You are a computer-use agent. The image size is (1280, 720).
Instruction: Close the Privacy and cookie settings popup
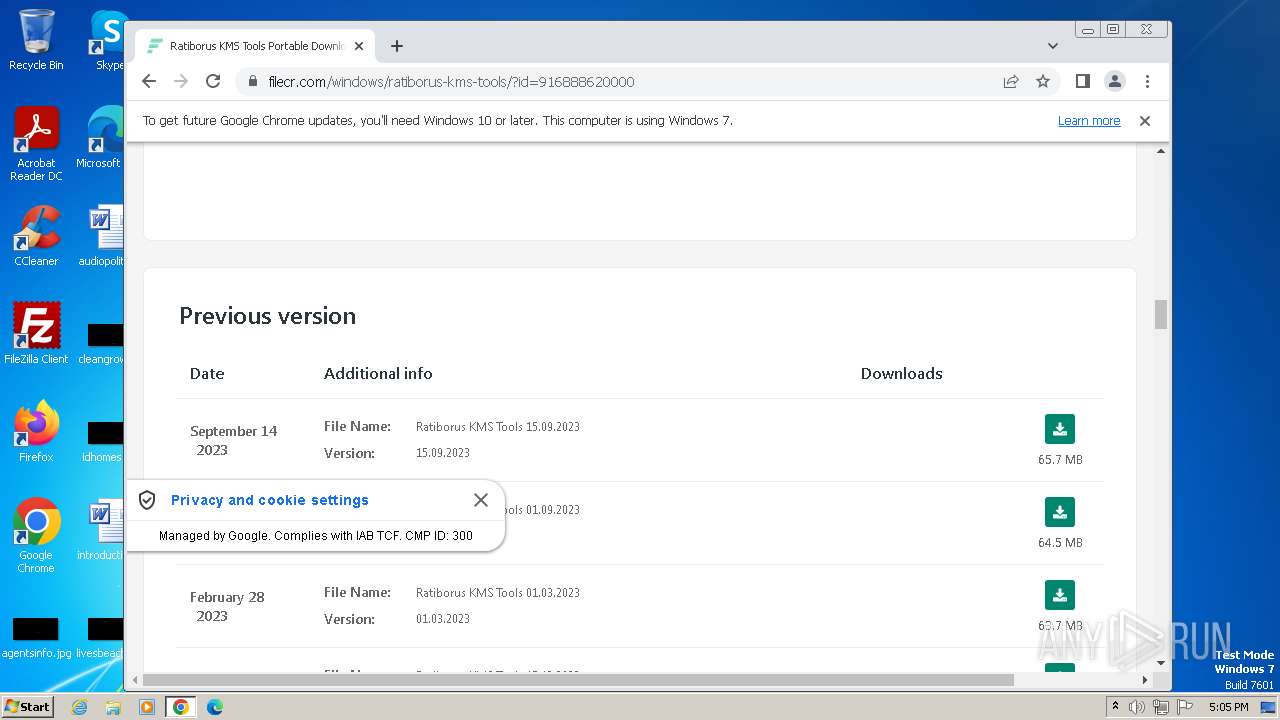(x=481, y=500)
